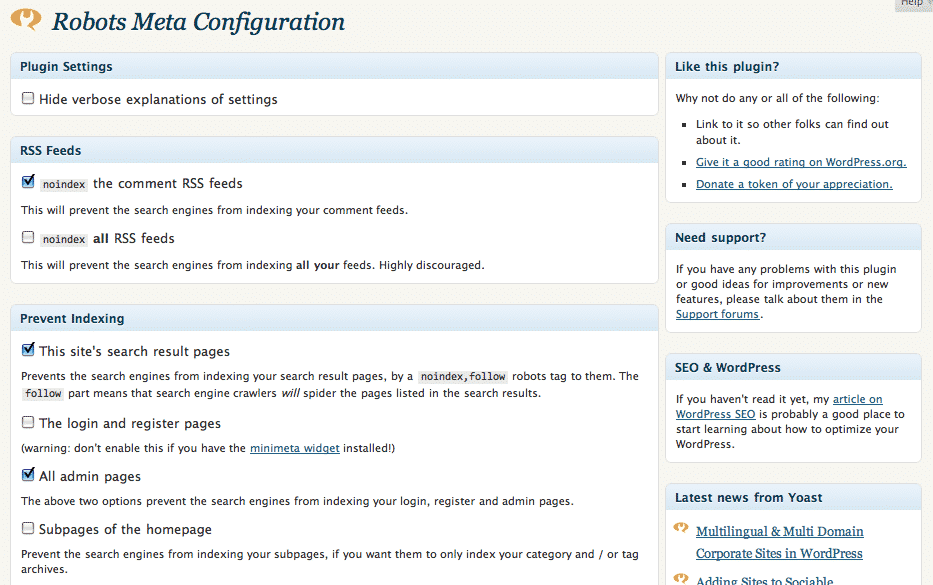The height and width of the screenshot is (585, 933).
Task: Open the article on WordPress SEO link
Action: [779, 406]
